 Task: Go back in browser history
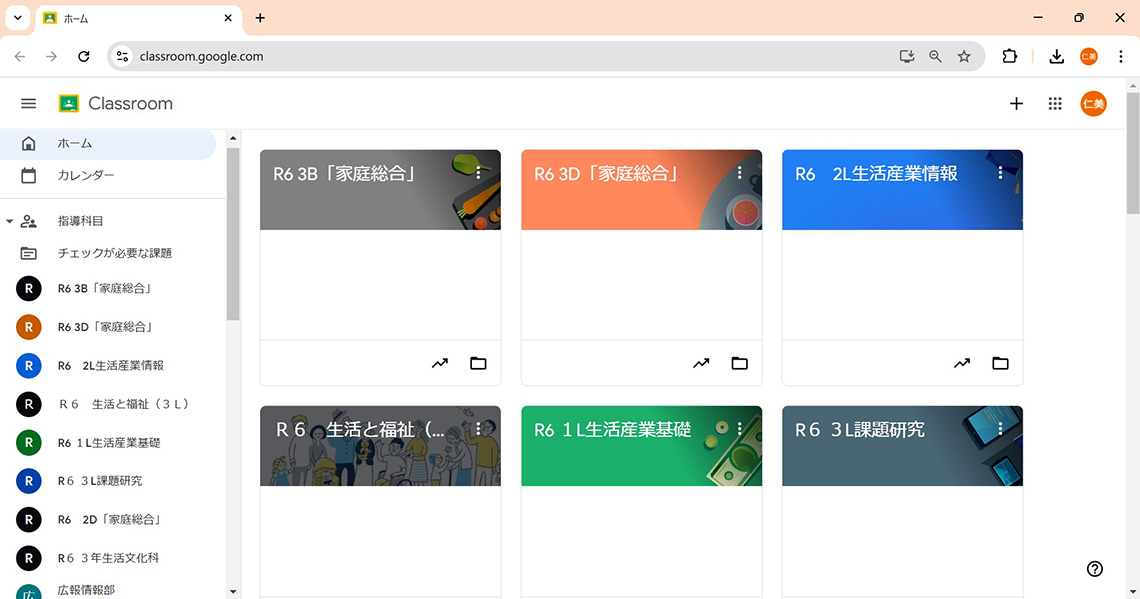pyautogui.click(x=20, y=57)
